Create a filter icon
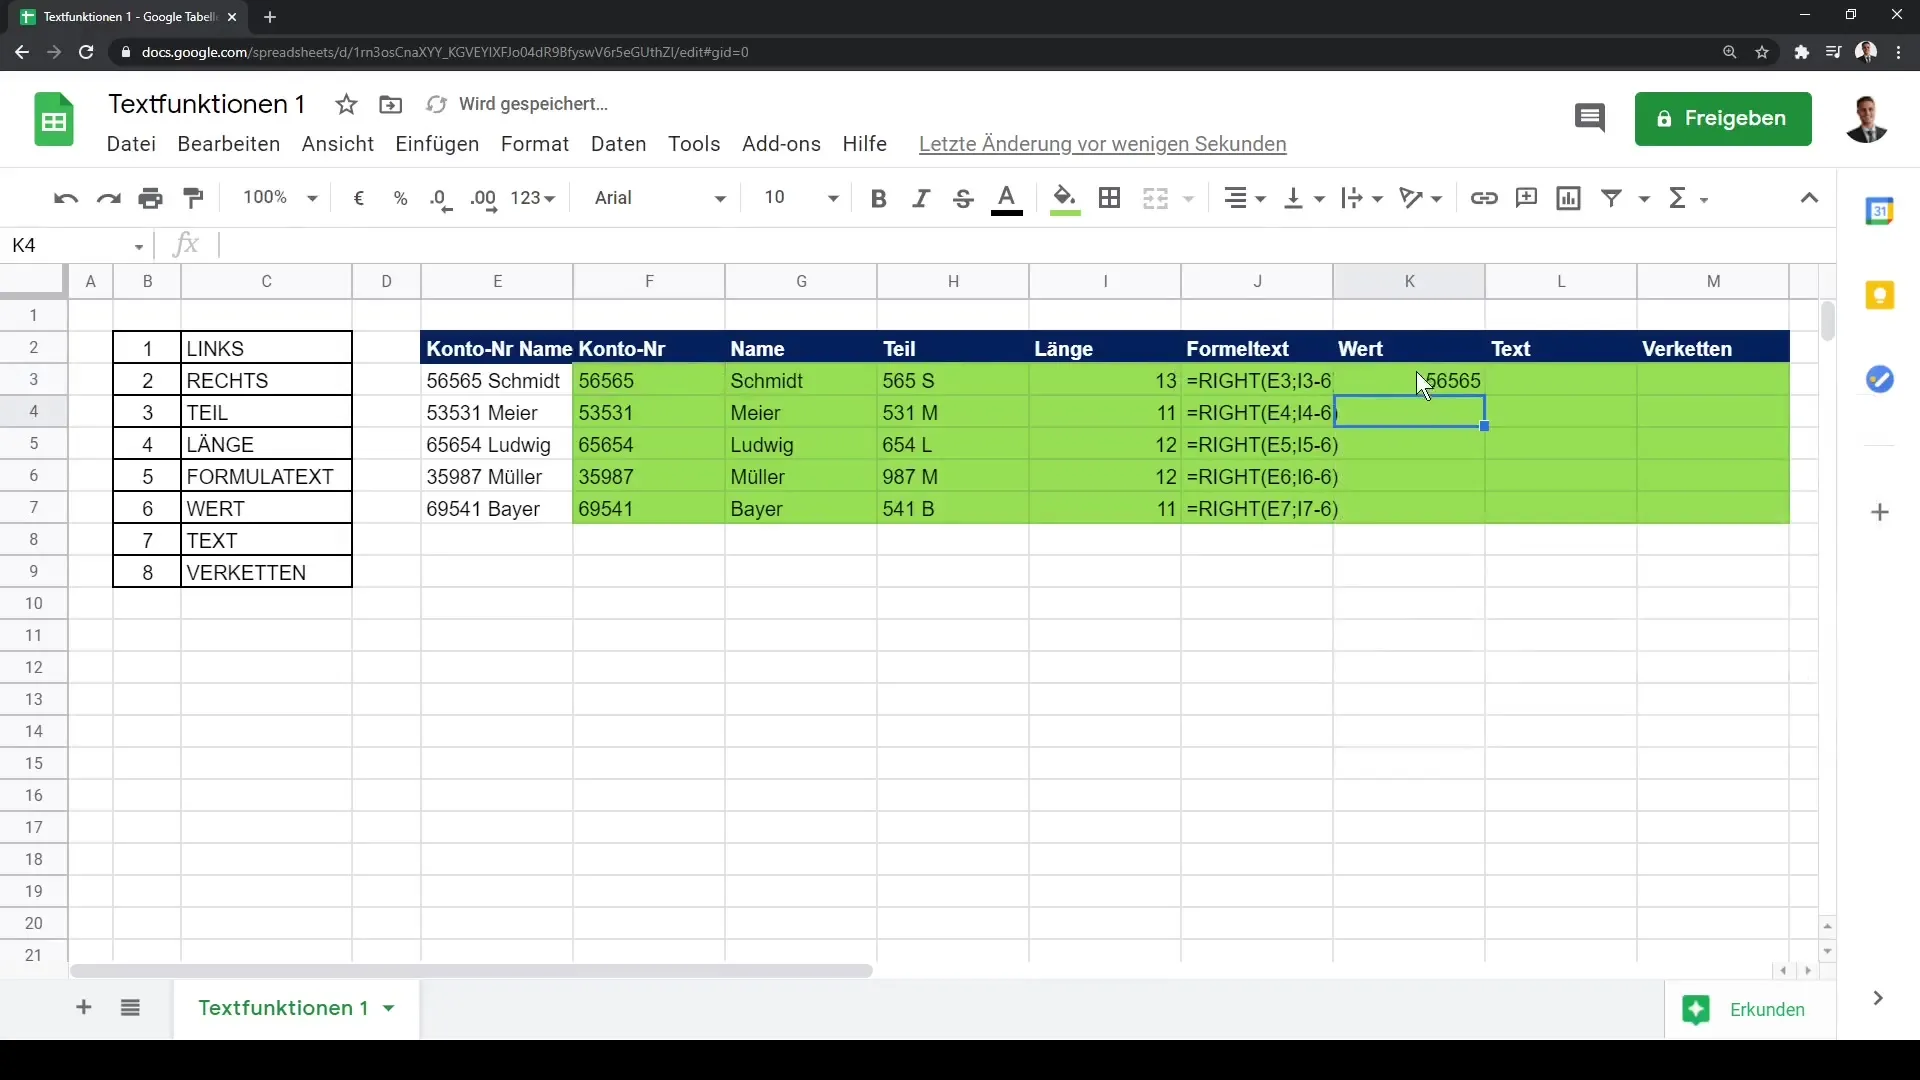1920x1080 pixels. (x=1611, y=198)
